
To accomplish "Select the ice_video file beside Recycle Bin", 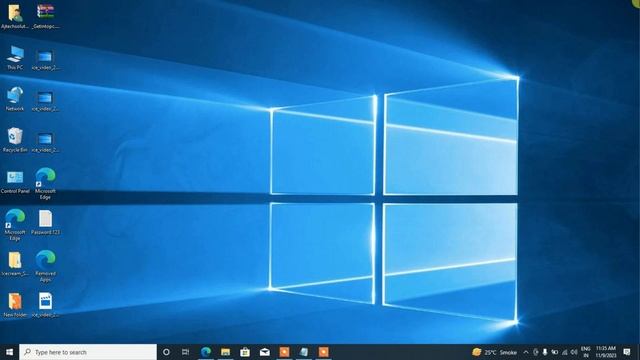I will [x=45, y=142].
